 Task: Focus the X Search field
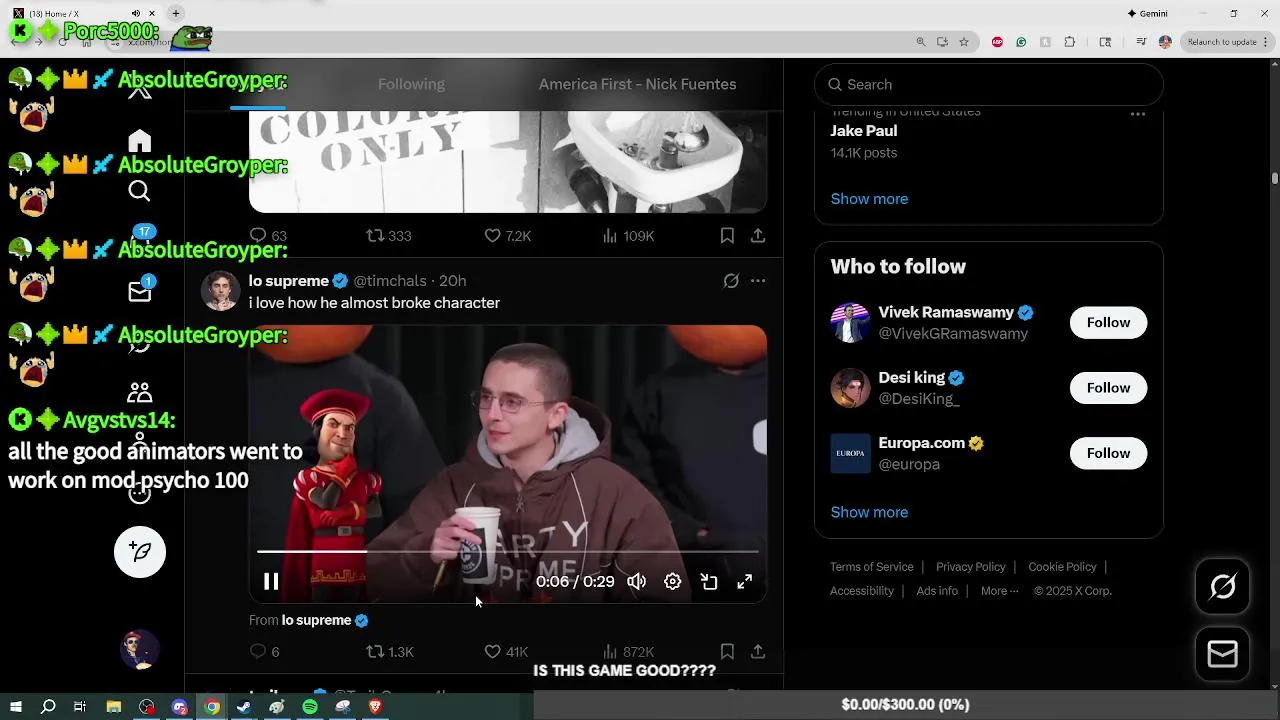coord(989,85)
